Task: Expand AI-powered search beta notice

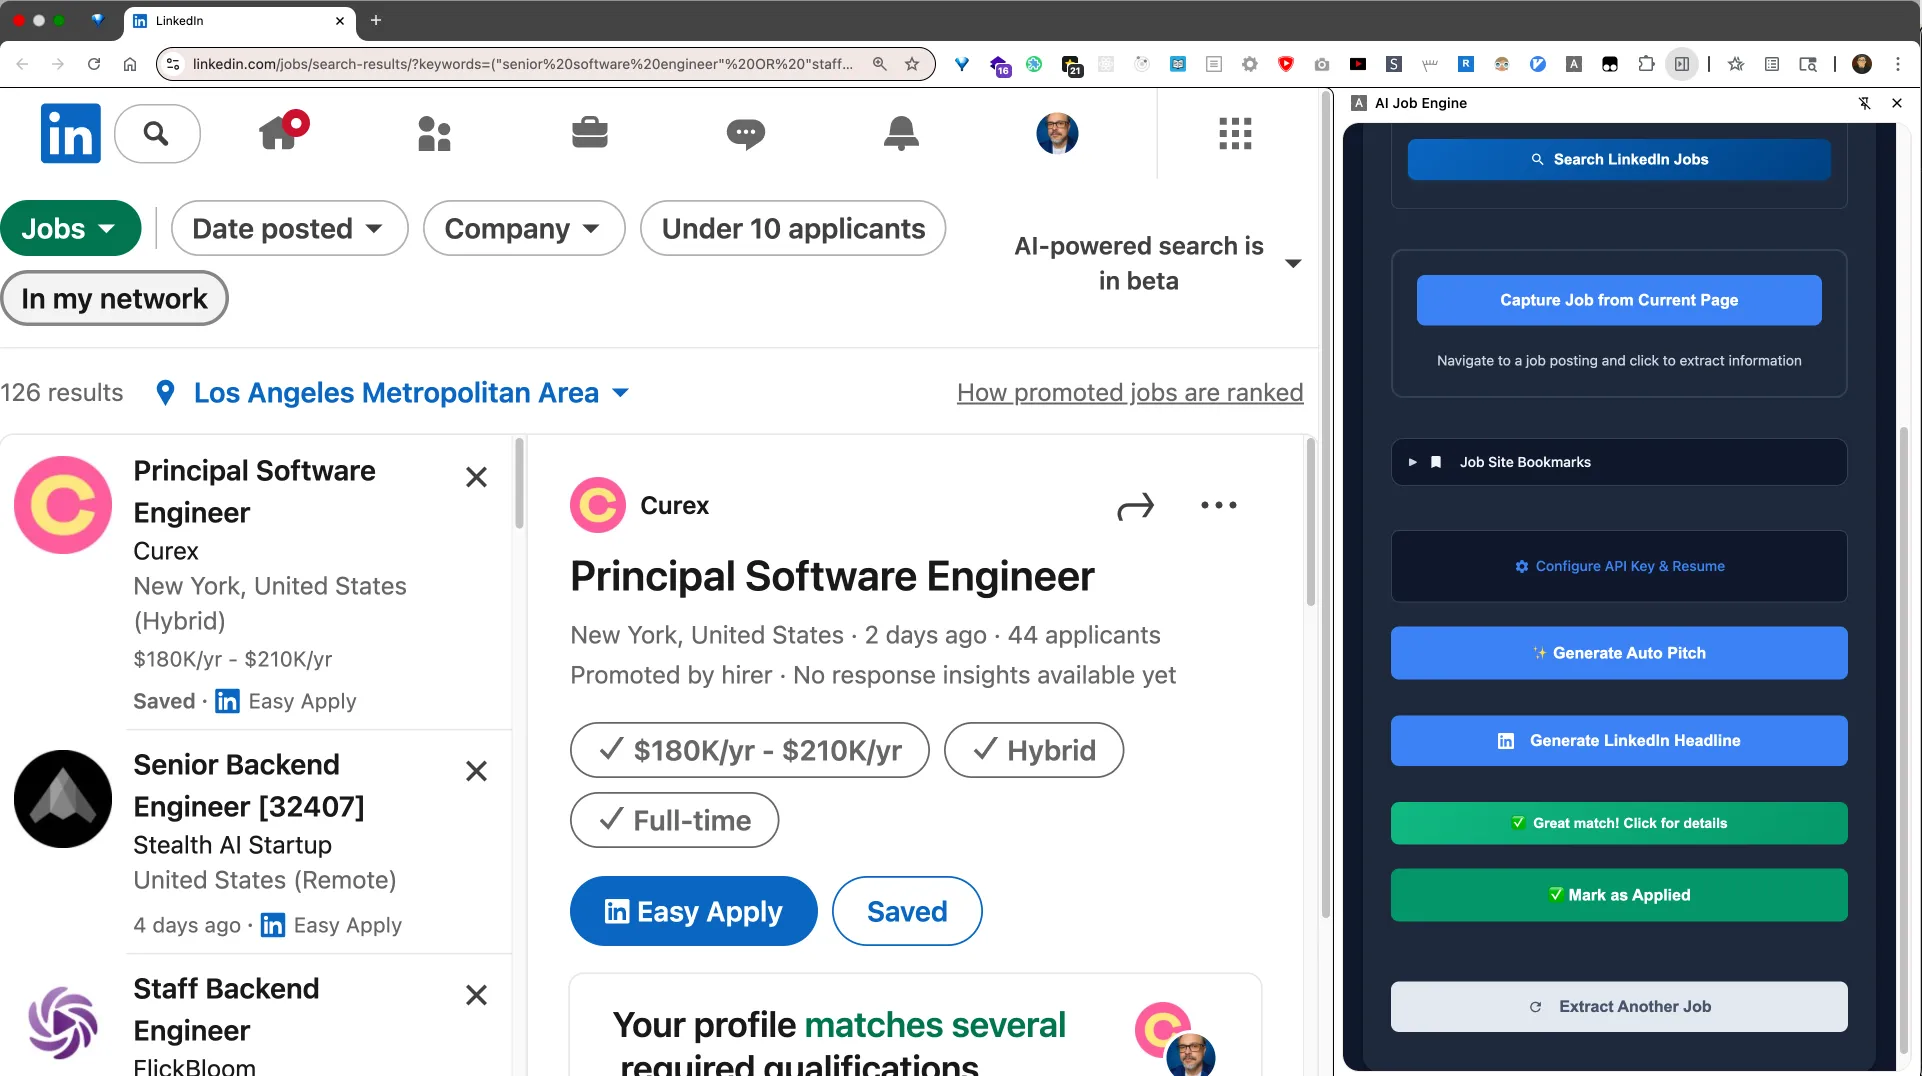Action: [1293, 263]
